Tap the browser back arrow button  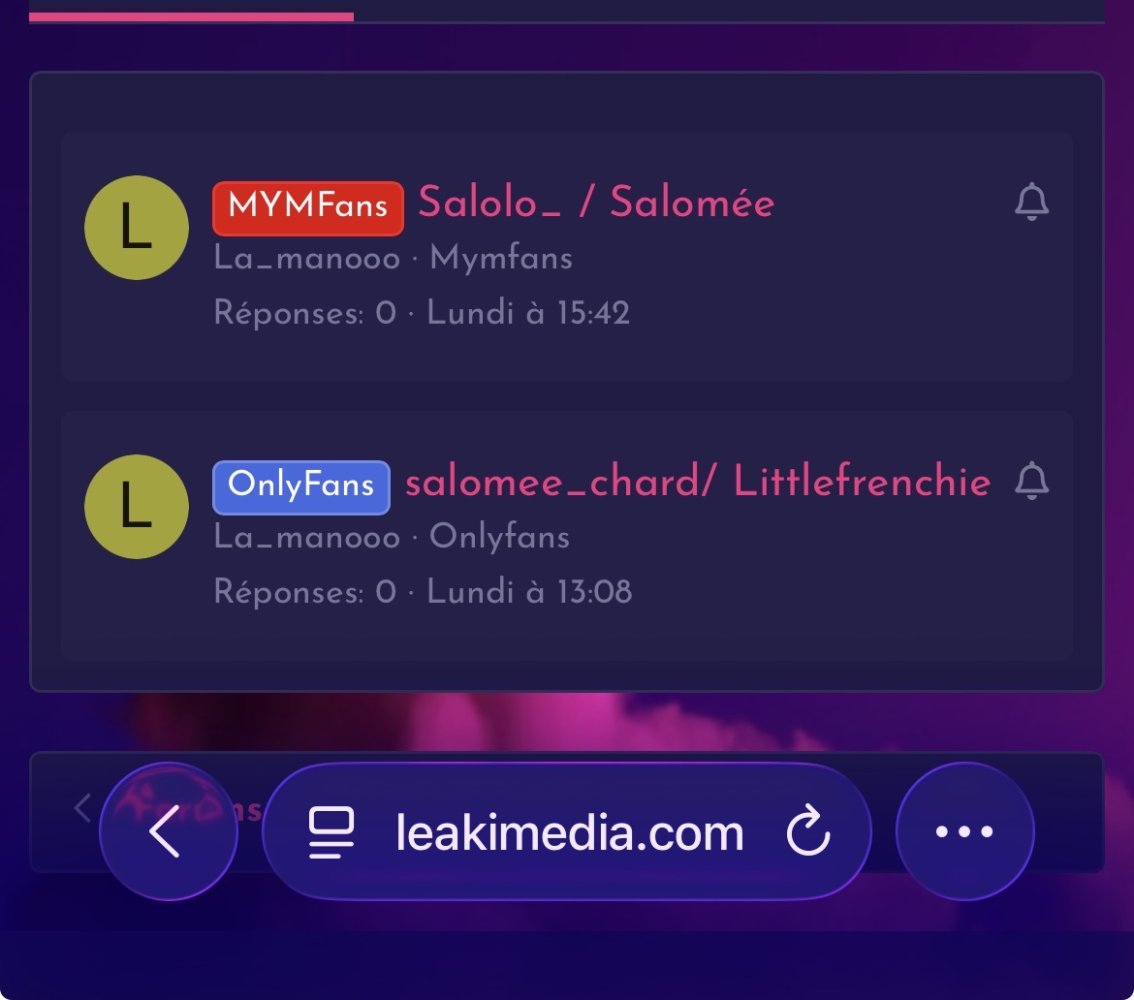(x=169, y=832)
